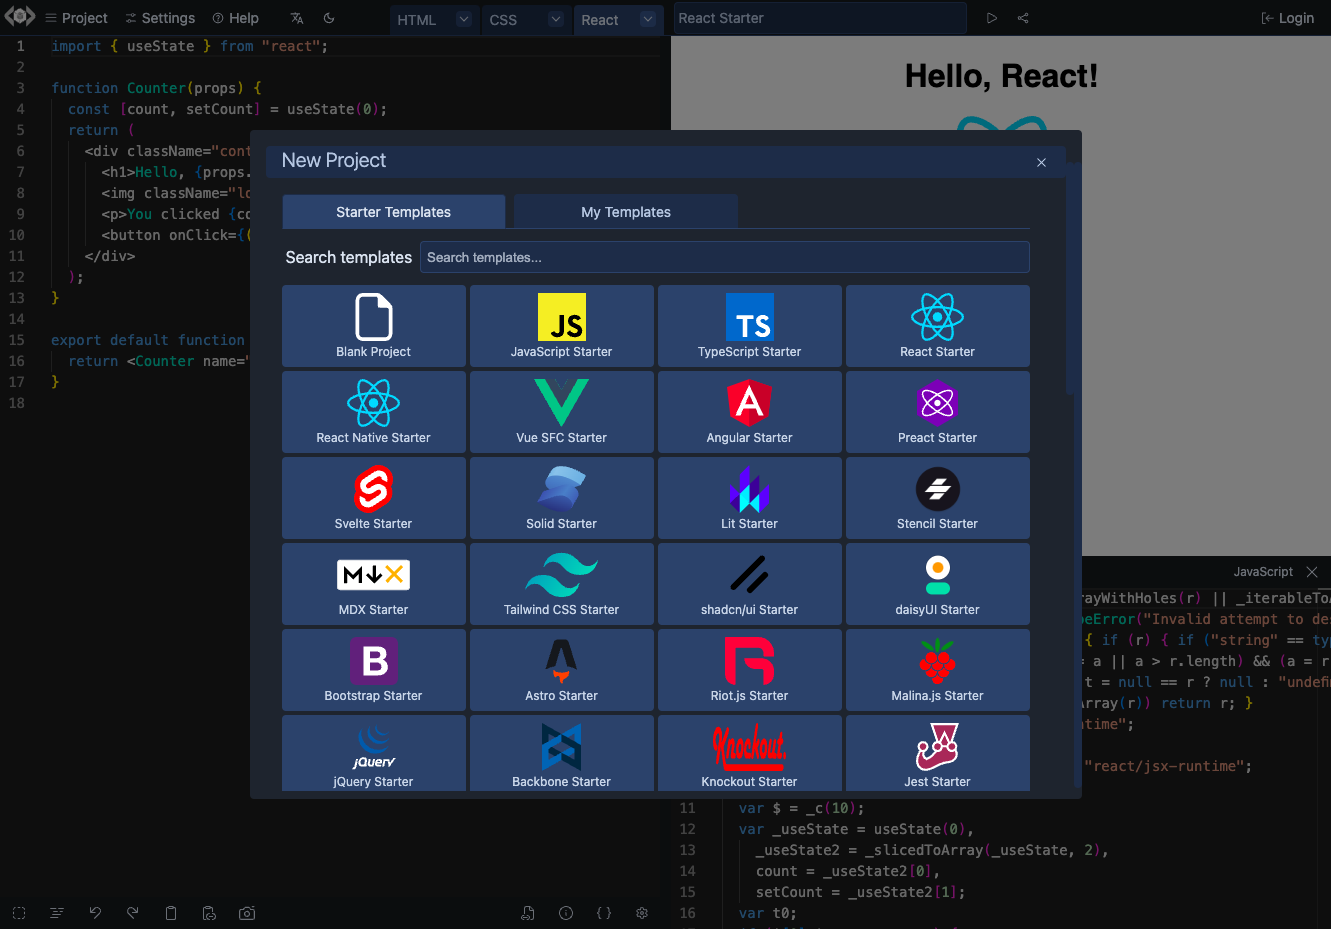Expand the CSS language dropdown arrow

(x=555, y=19)
